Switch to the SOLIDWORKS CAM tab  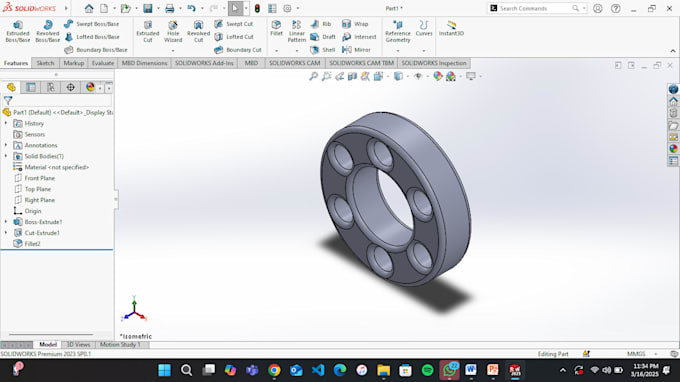(x=294, y=63)
